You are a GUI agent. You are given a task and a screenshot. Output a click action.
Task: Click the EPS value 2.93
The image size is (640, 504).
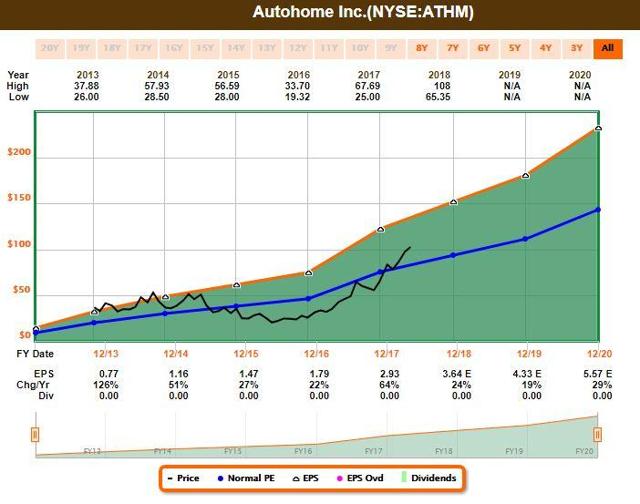[389, 374]
